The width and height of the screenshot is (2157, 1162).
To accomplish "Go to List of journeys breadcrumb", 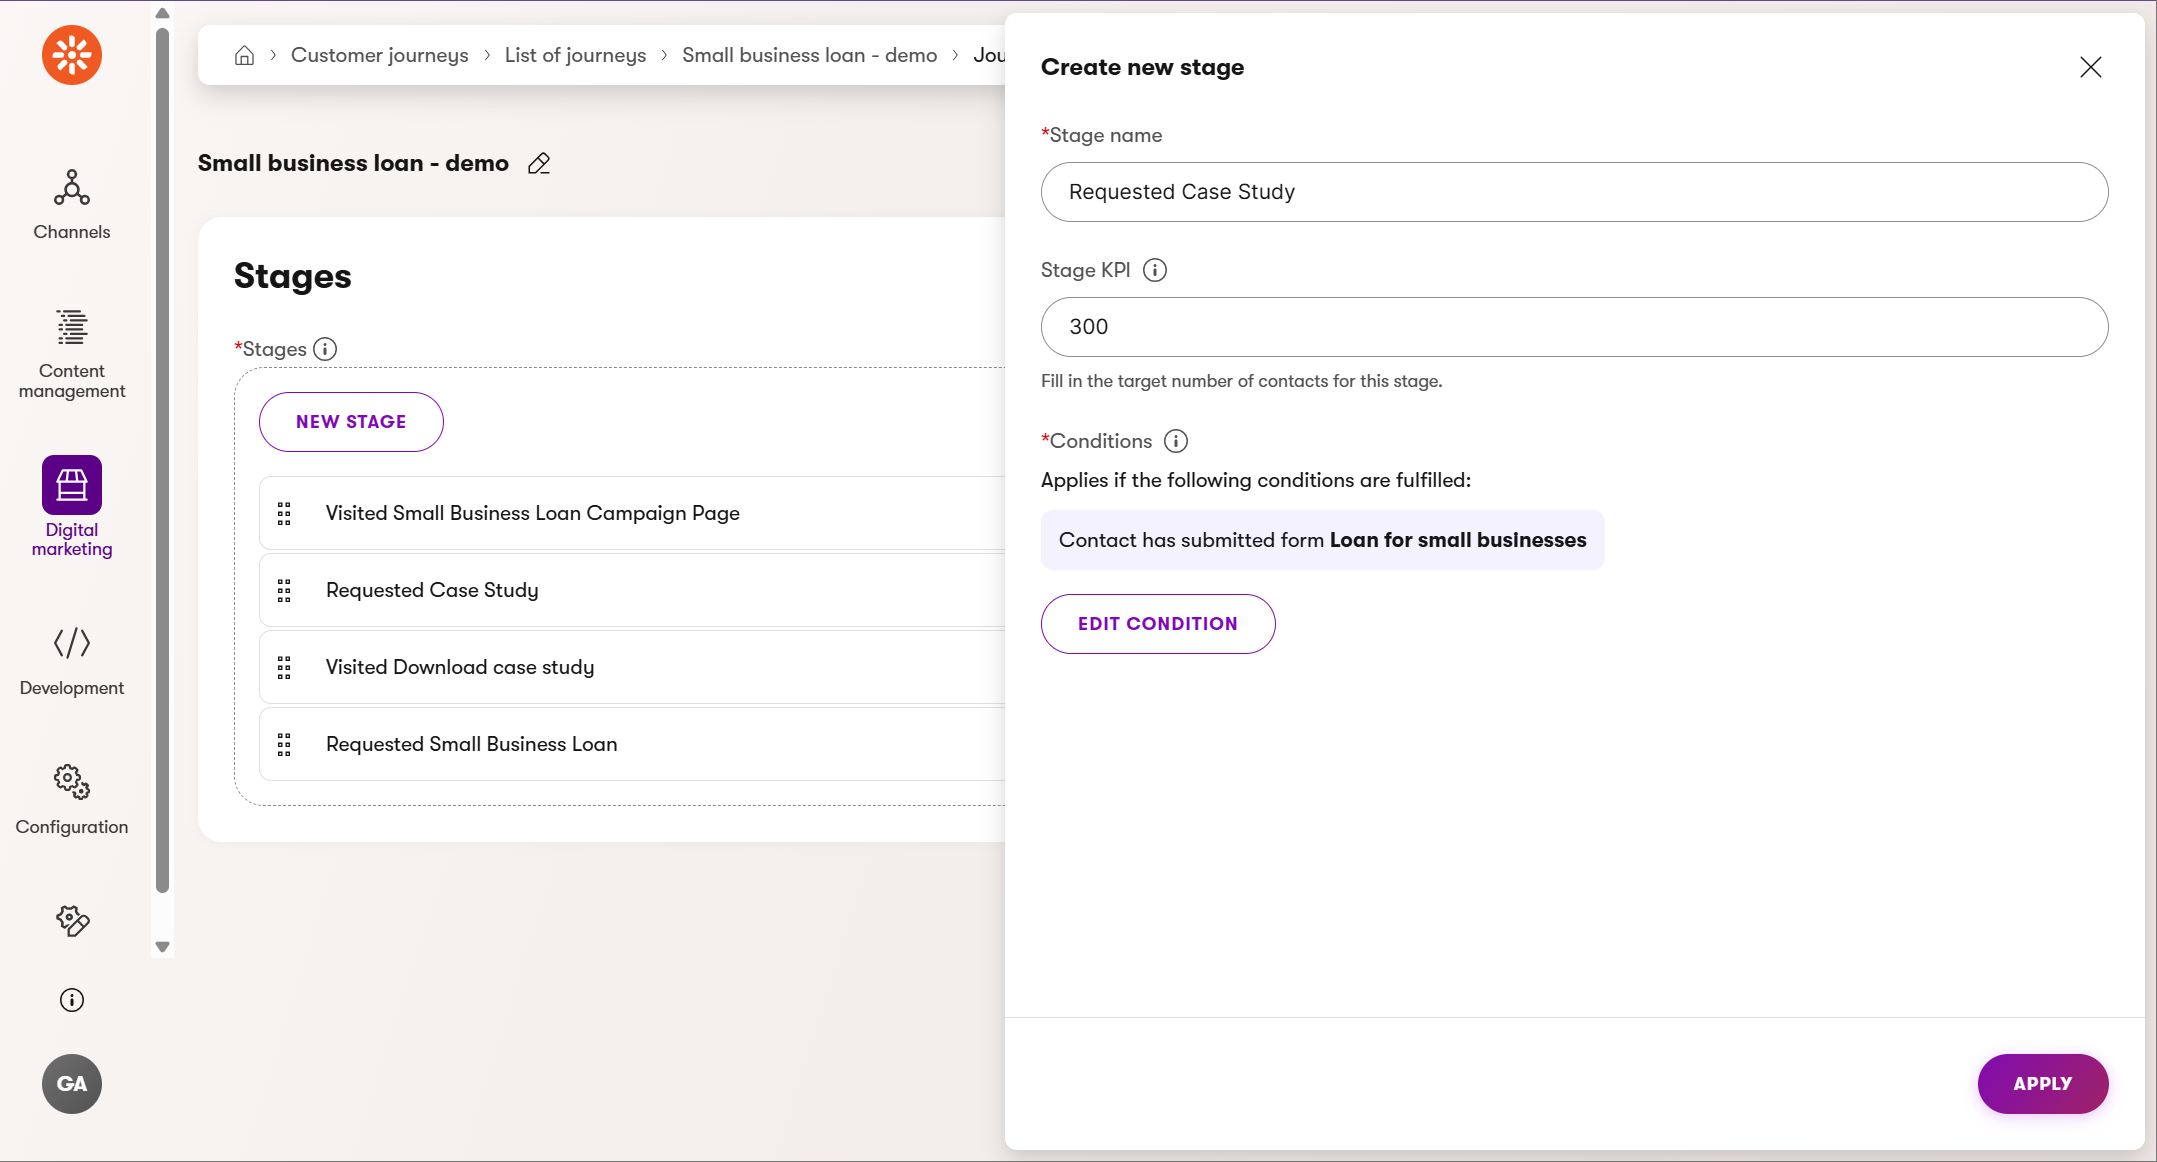I will click(575, 55).
